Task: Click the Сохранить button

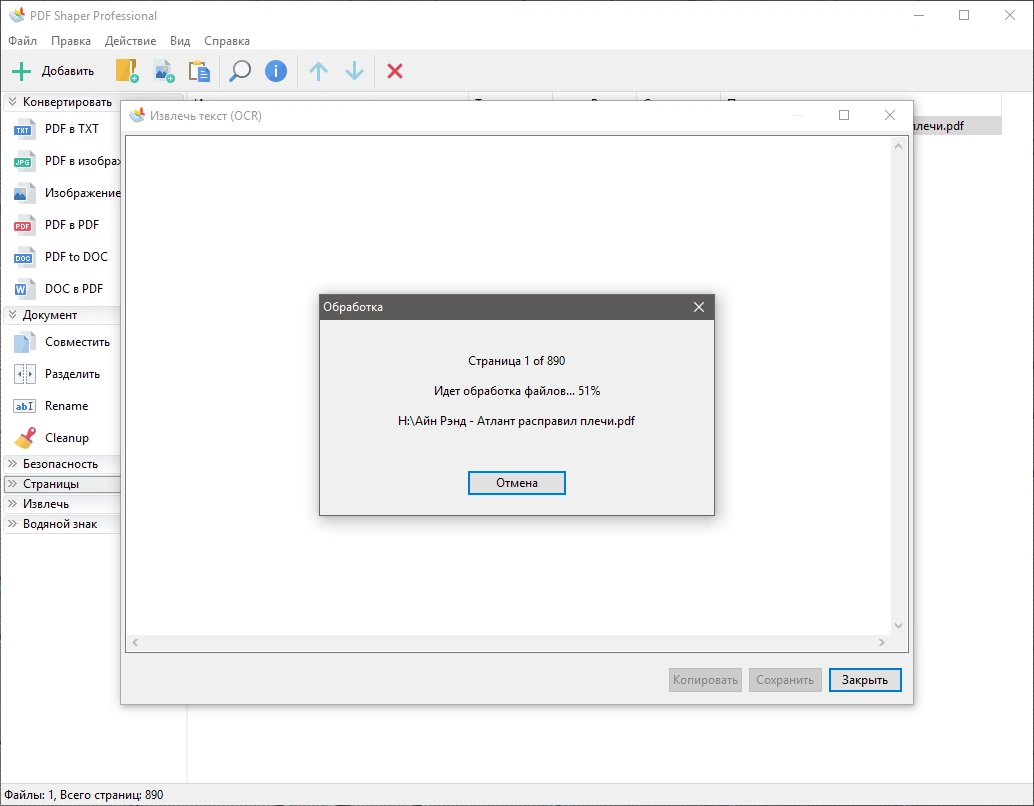Action: (x=785, y=680)
